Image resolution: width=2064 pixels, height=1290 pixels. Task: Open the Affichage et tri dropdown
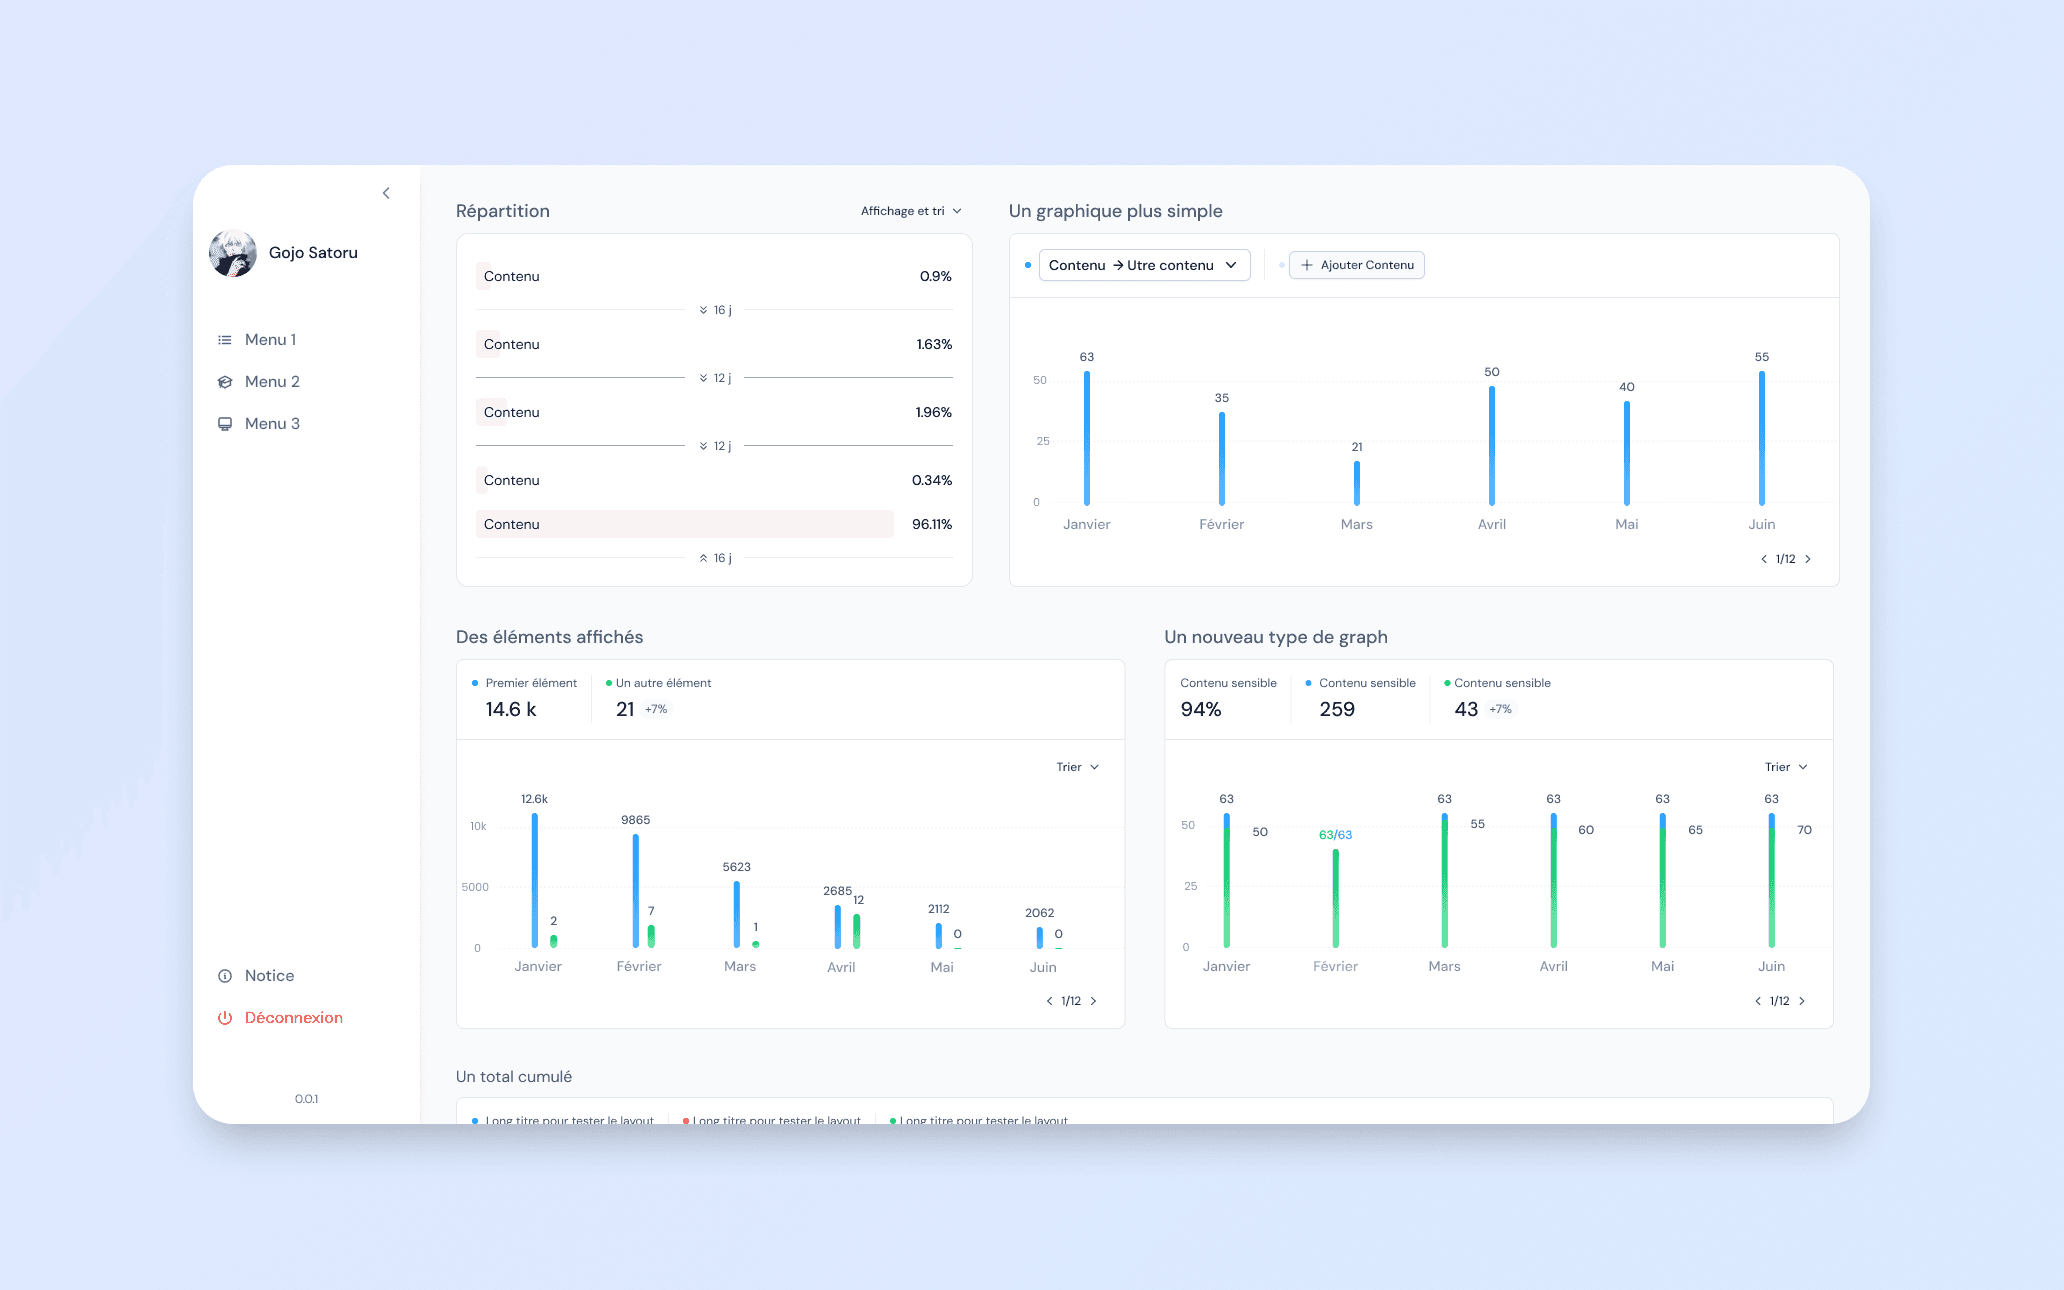pos(910,211)
